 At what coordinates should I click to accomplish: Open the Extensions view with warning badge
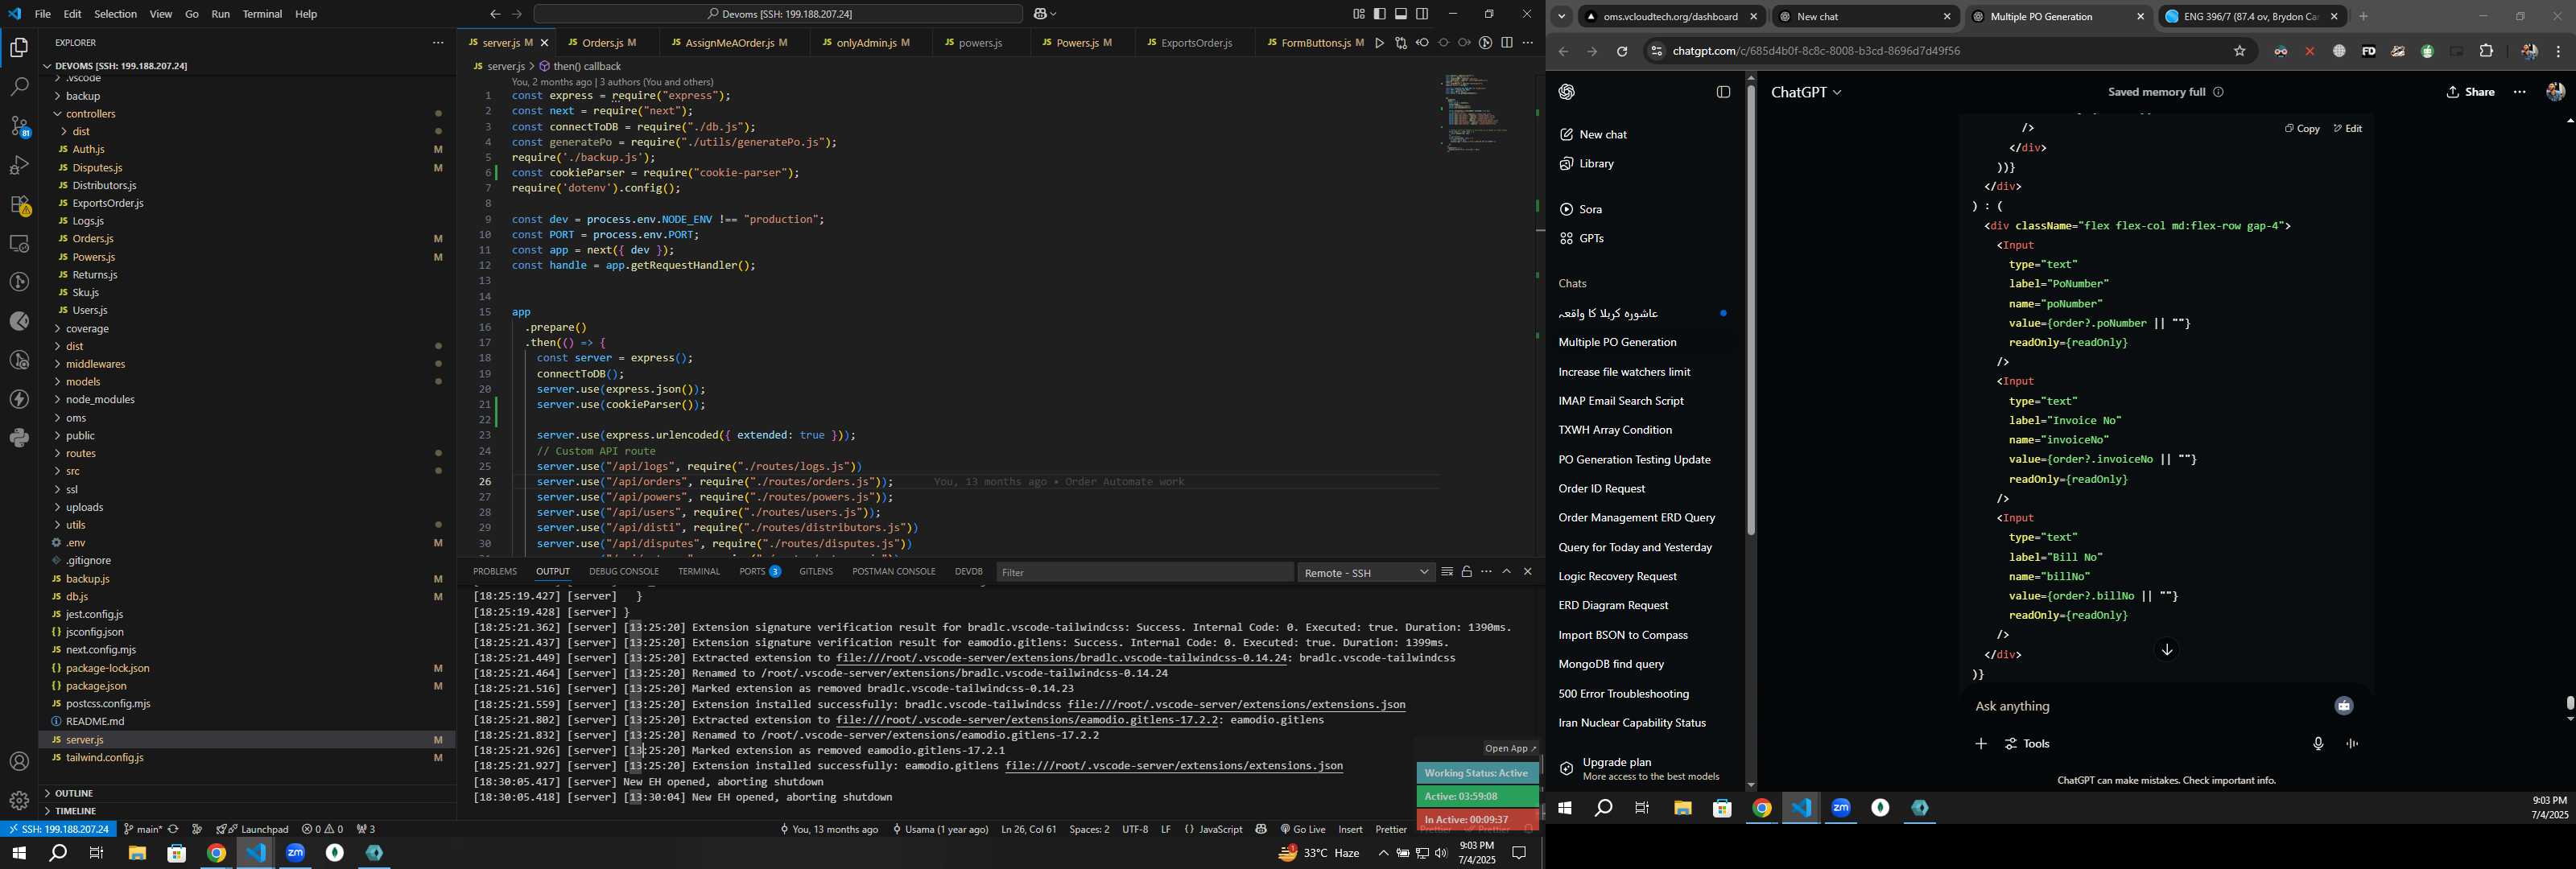[x=19, y=205]
